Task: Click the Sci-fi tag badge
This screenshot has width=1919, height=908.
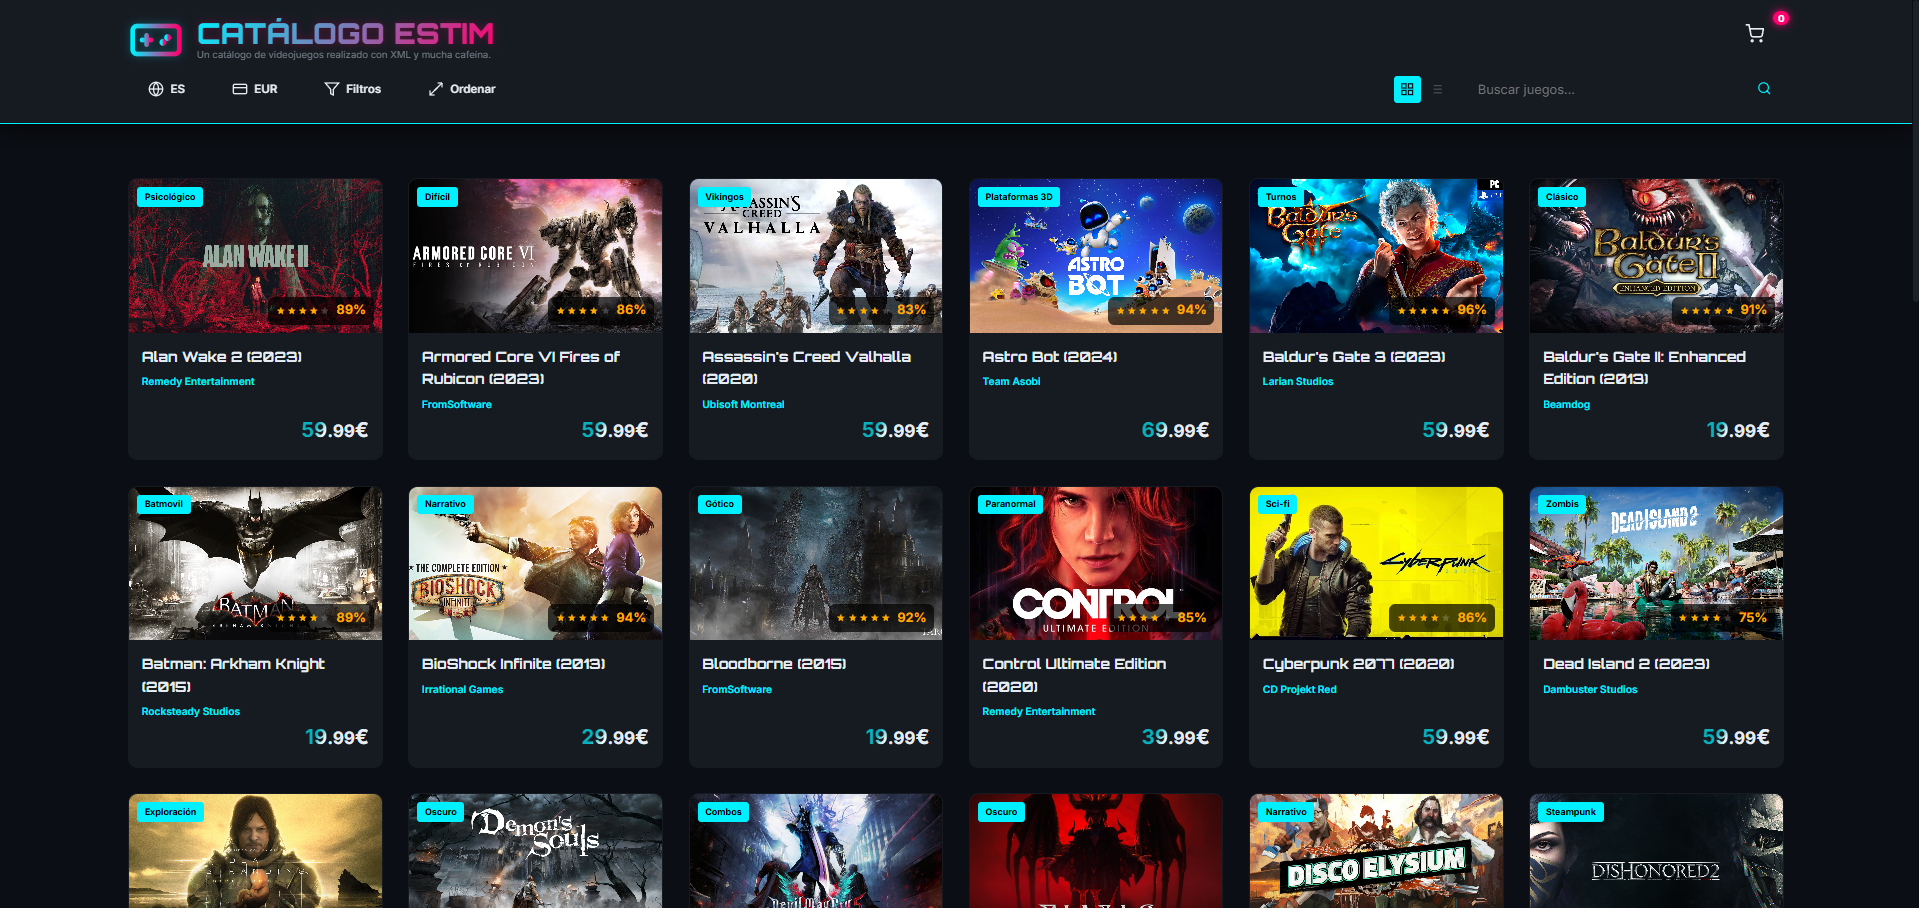Action: 1278,504
